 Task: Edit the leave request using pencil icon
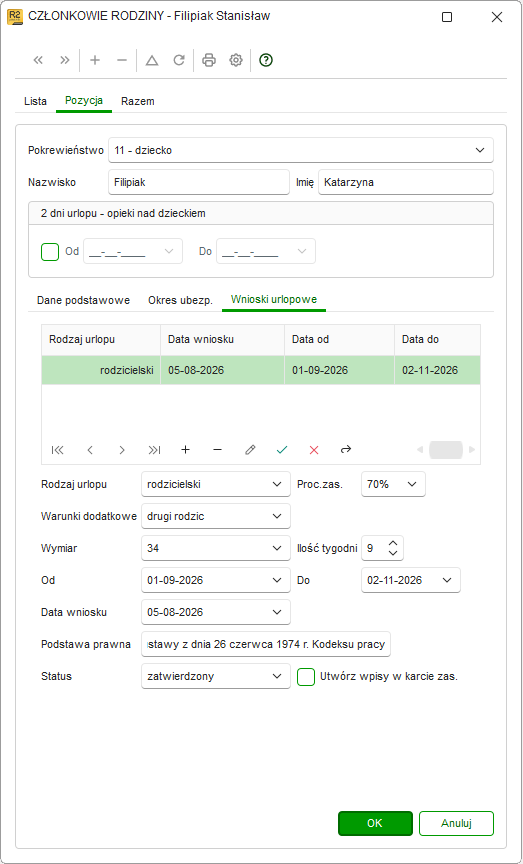pyautogui.click(x=250, y=450)
